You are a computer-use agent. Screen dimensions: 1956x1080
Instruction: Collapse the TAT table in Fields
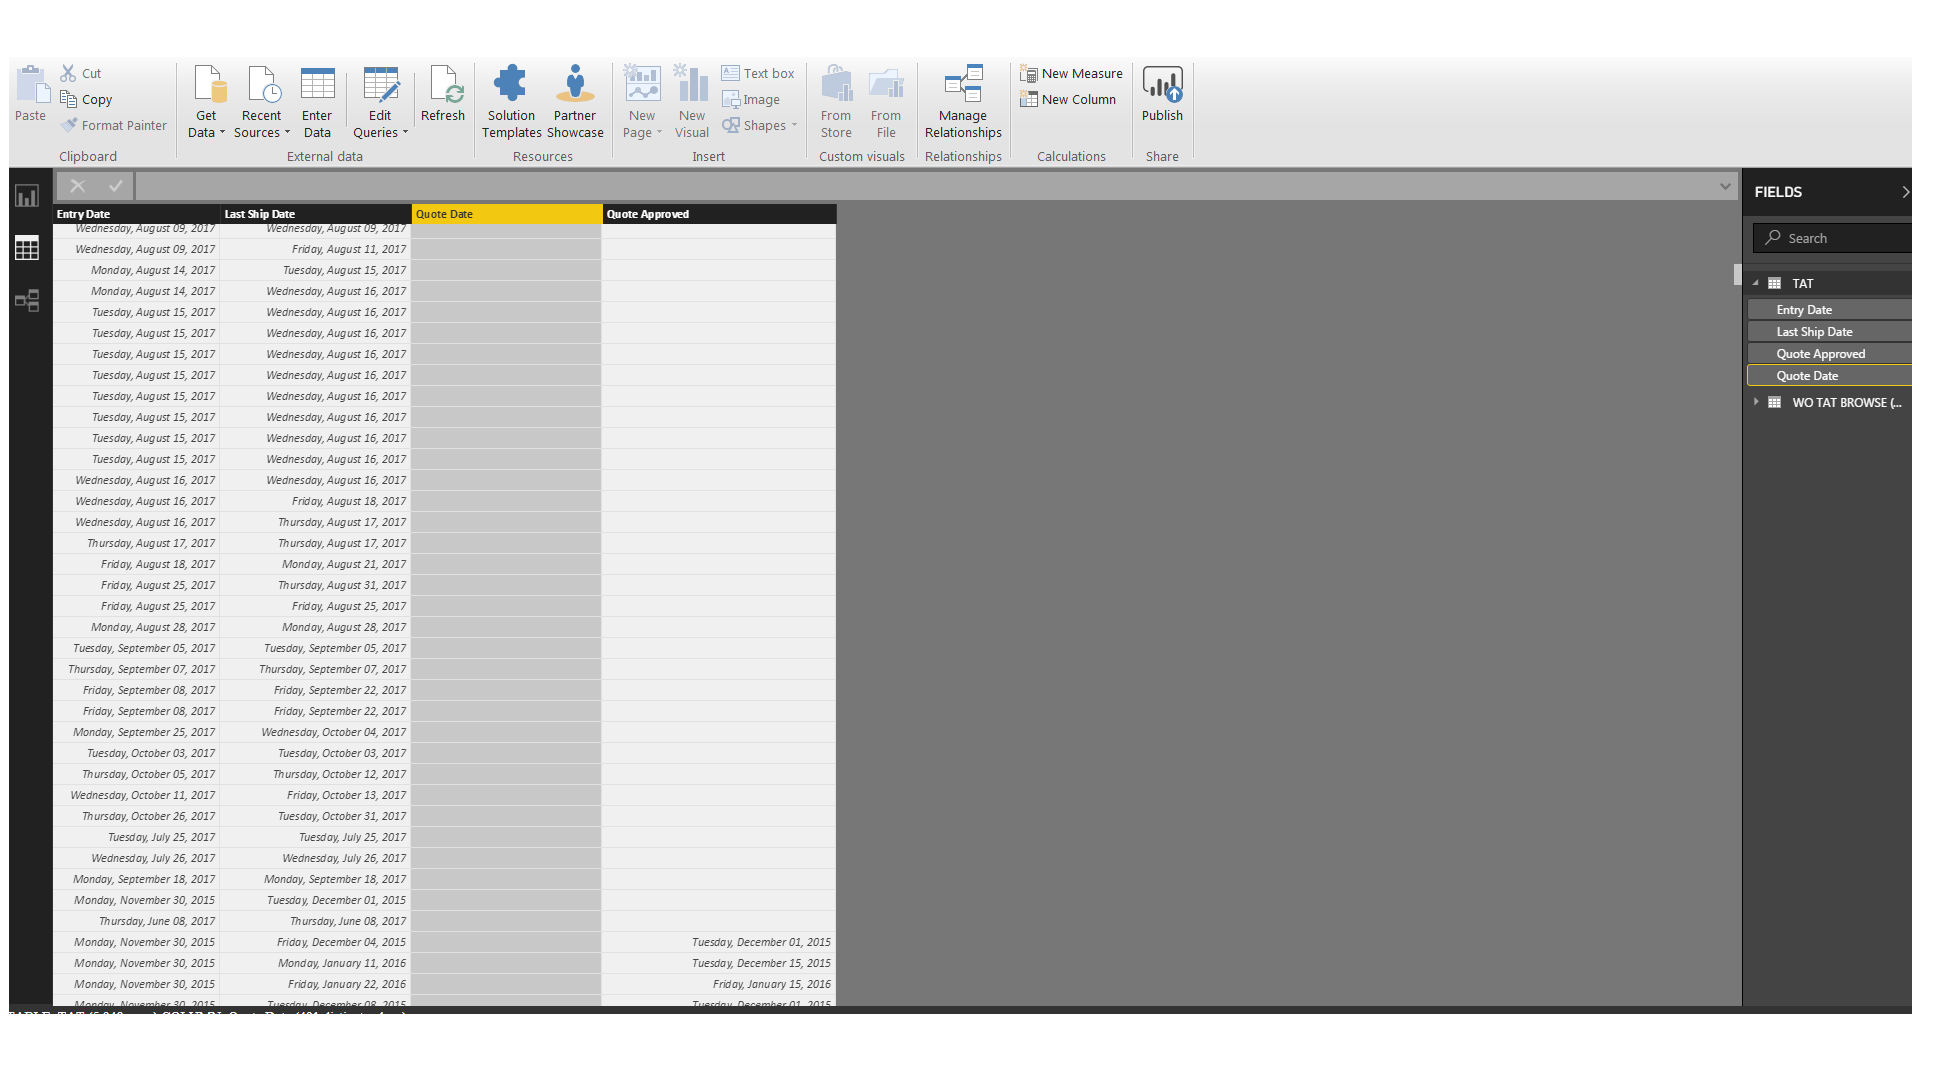[1755, 283]
